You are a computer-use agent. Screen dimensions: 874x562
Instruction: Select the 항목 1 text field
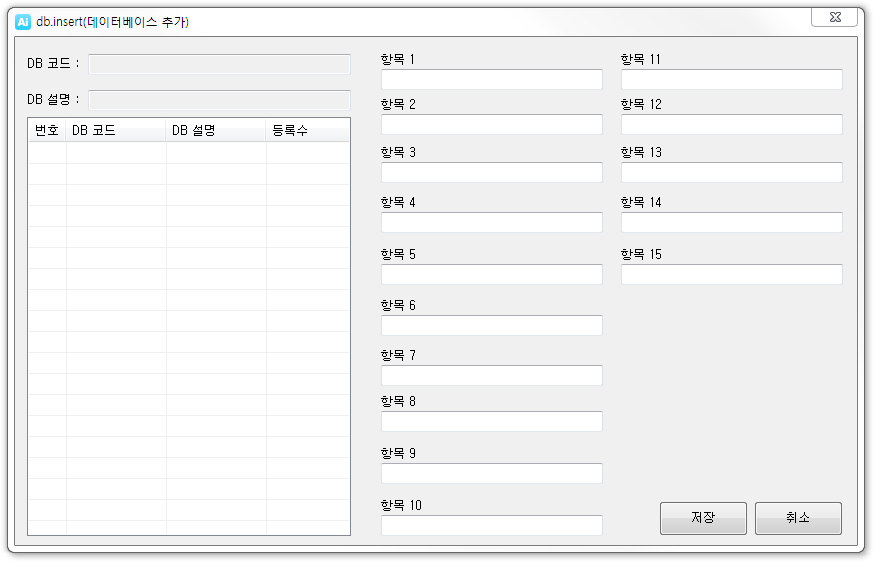click(492, 79)
